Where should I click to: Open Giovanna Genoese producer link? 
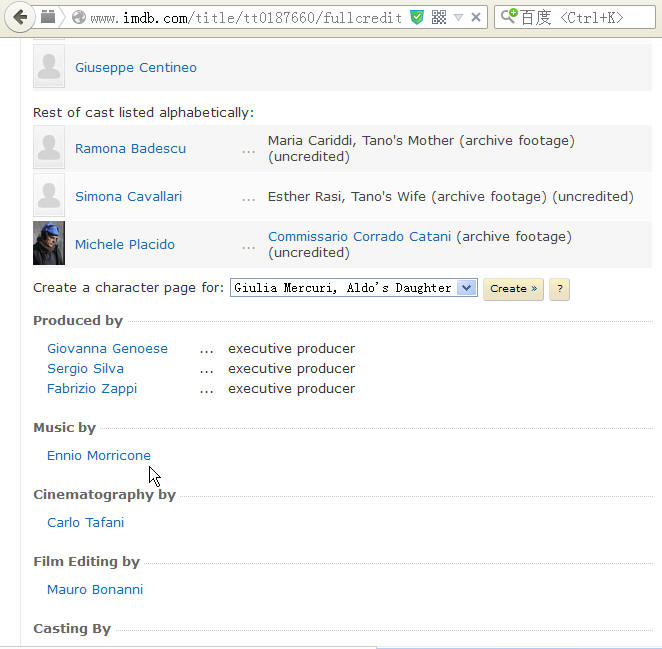pos(108,349)
